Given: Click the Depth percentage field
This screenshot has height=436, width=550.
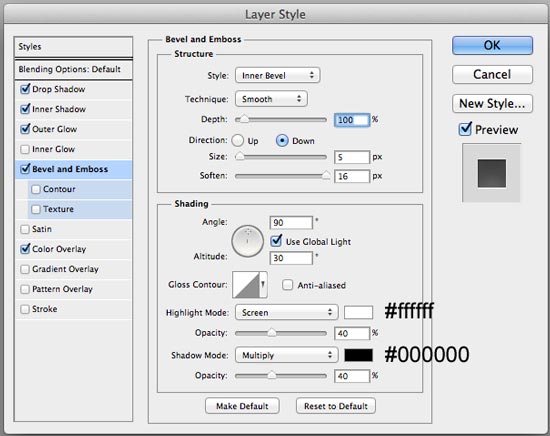Looking at the screenshot, I should tap(352, 120).
